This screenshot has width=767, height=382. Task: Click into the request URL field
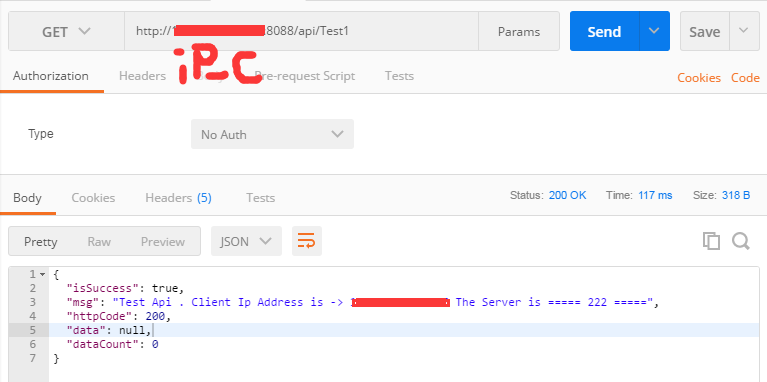coord(301,31)
